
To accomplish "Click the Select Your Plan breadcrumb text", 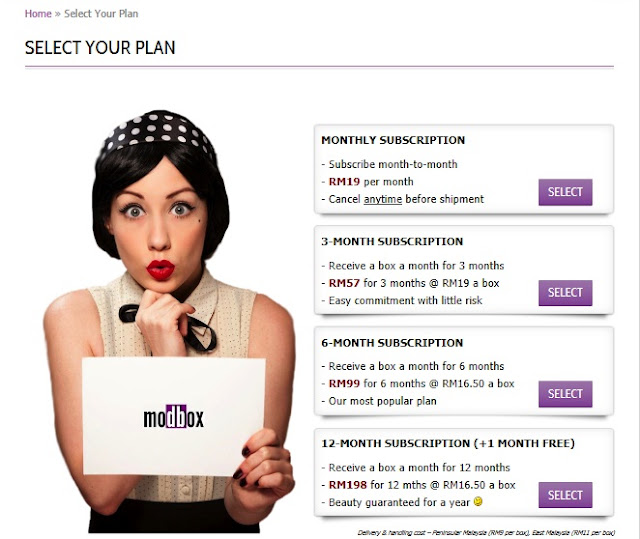I will [x=101, y=13].
